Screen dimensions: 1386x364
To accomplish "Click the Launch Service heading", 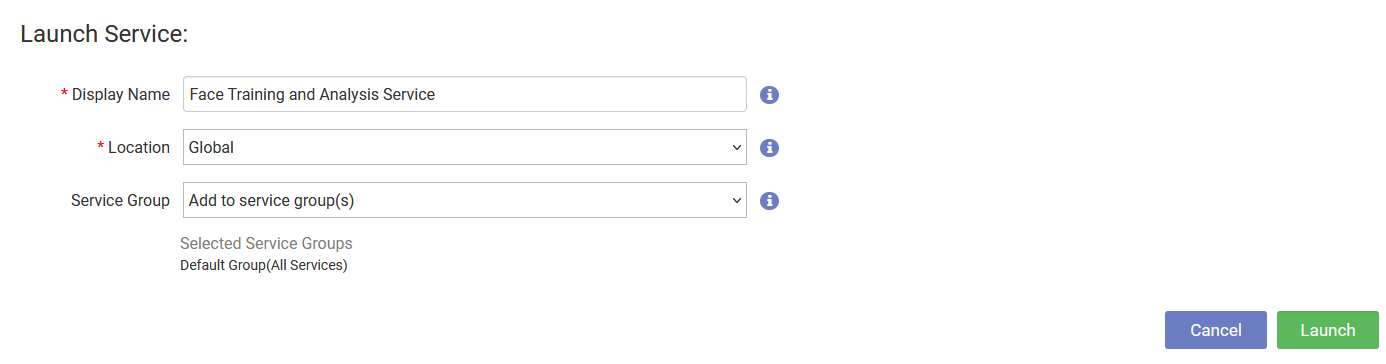I will pyautogui.click(x=104, y=34).
